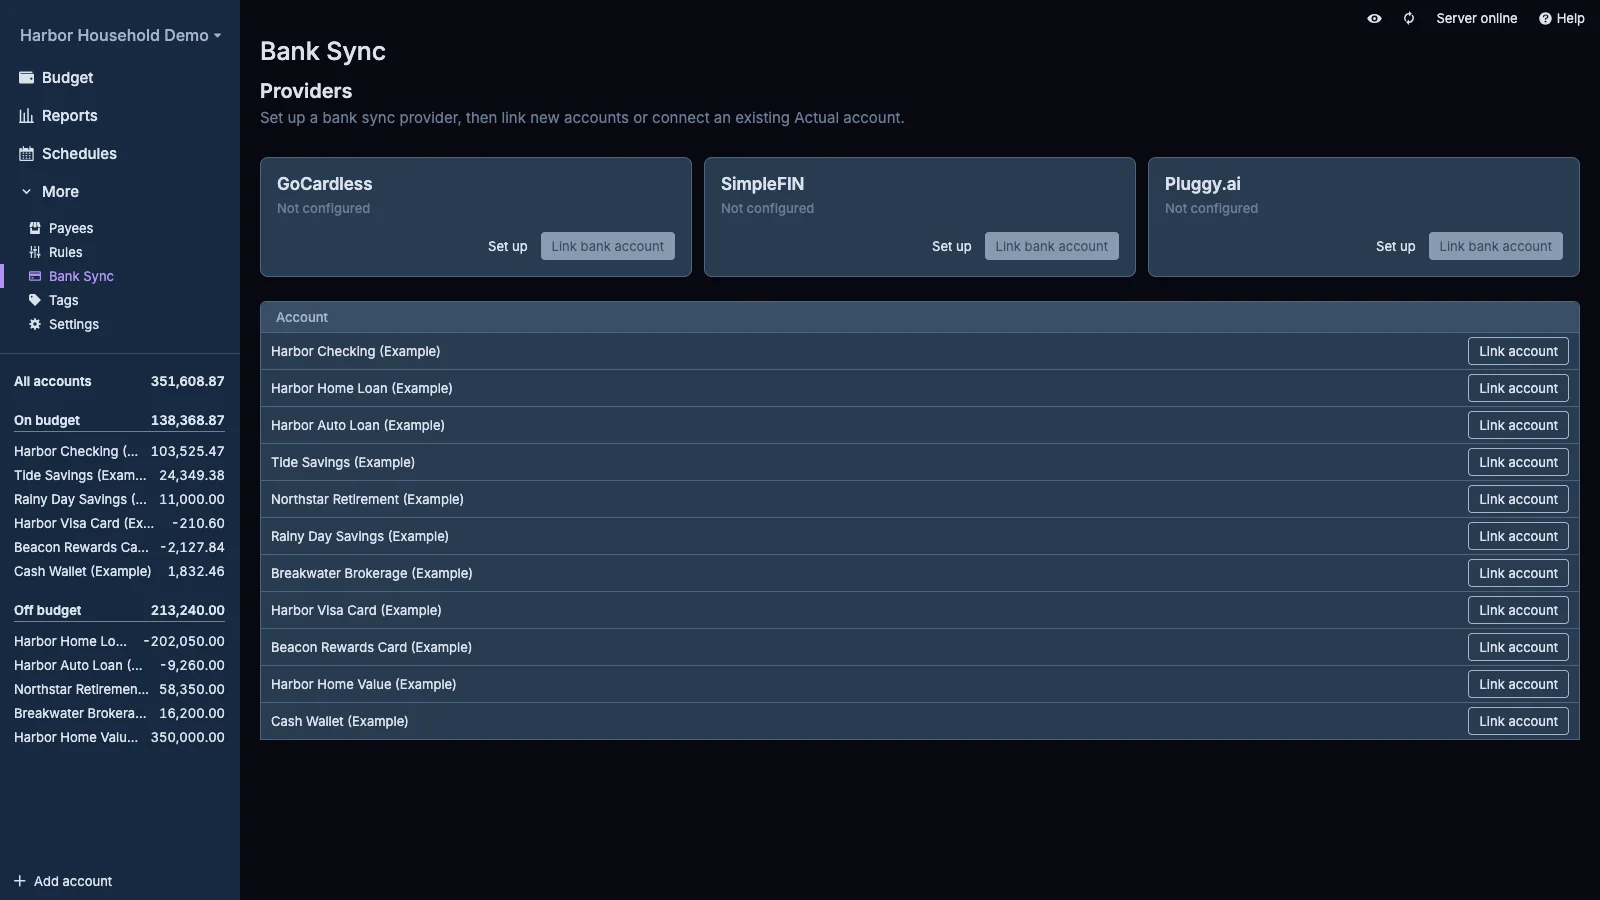The image size is (1600, 900).
Task: Open Off budget accounts view
Action: (119, 610)
